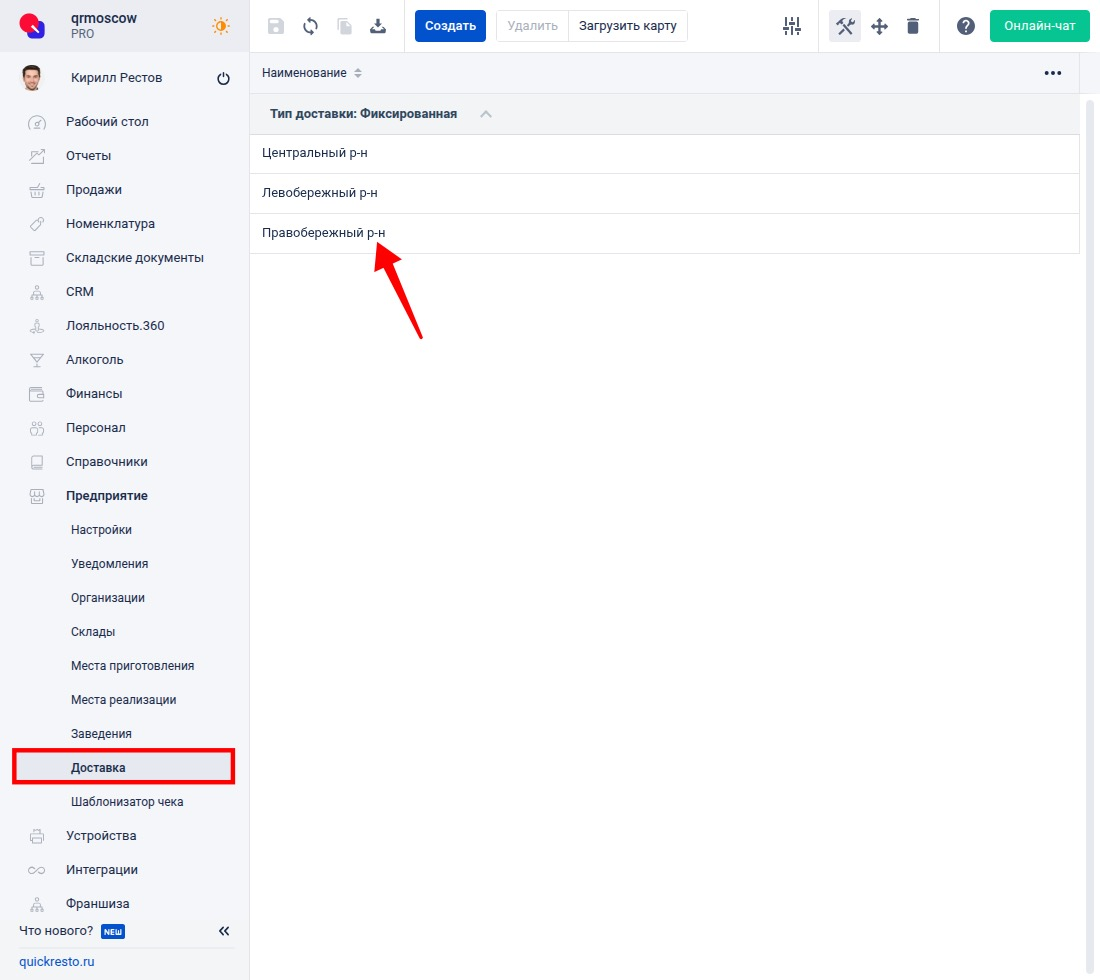Collapse the sidebar with double chevron

[x=224, y=931]
